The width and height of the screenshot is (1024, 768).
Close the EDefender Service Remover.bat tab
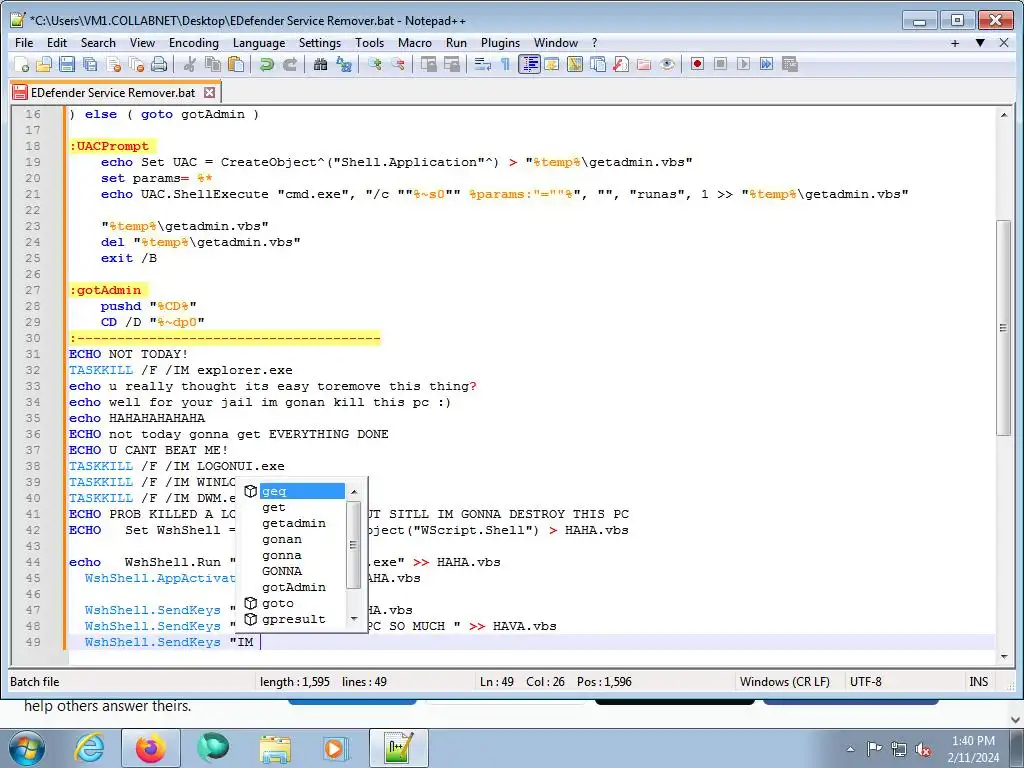pos(209,93)
